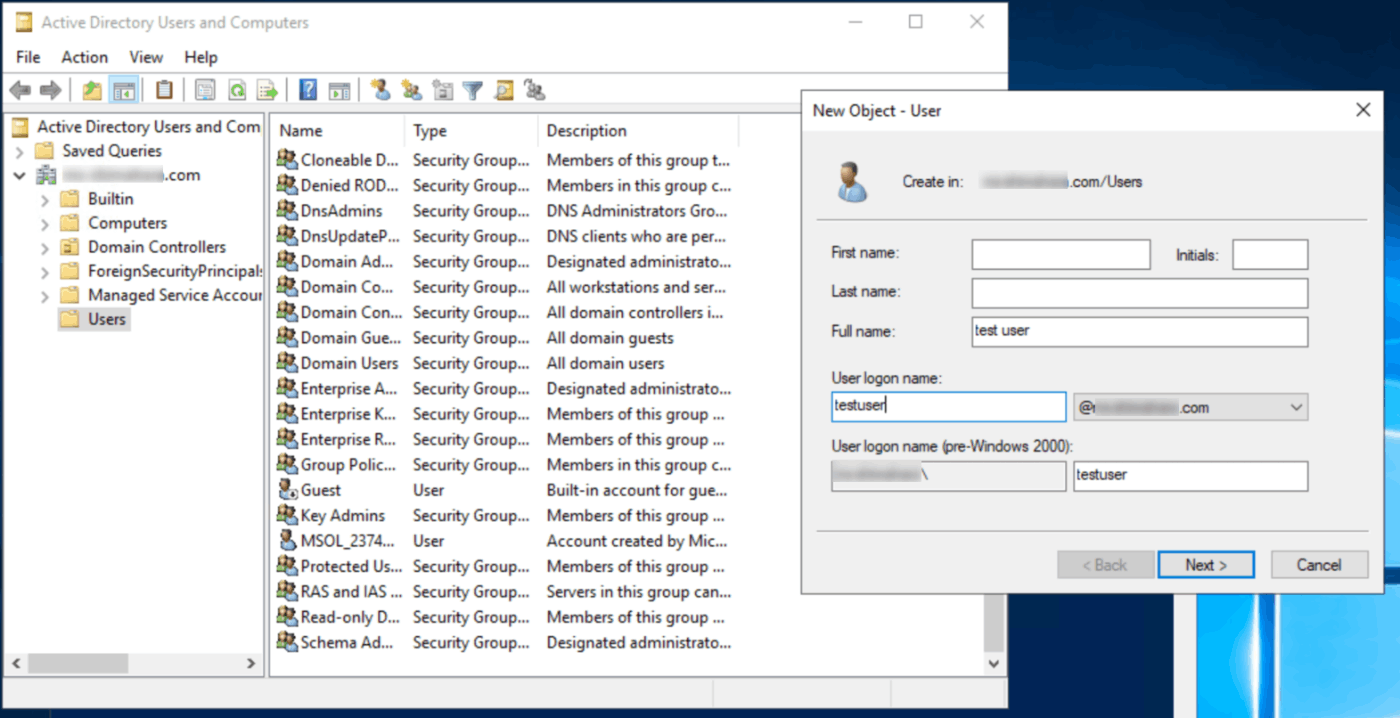Expand the Computers tree node
The width and height of the screenshot is (1400, 718).
pos(45,223)
